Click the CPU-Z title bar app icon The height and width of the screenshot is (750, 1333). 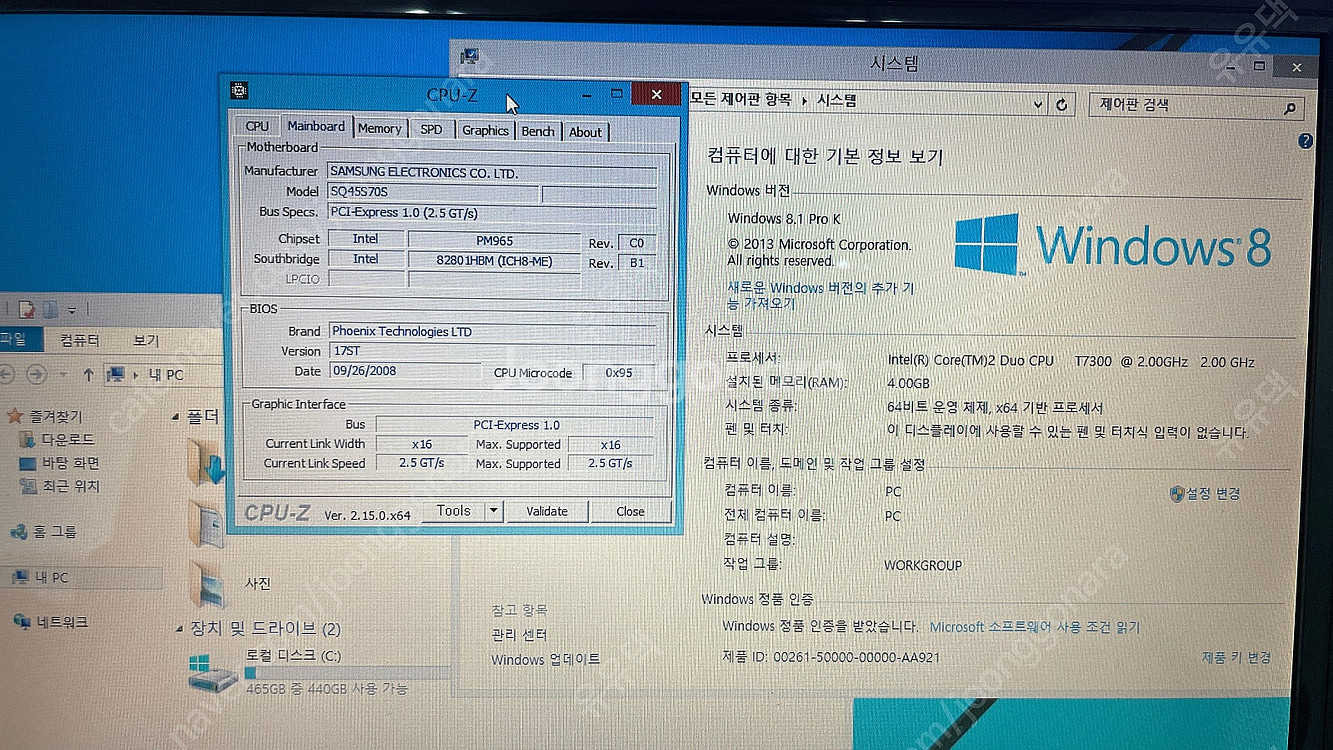pos(238,90)
